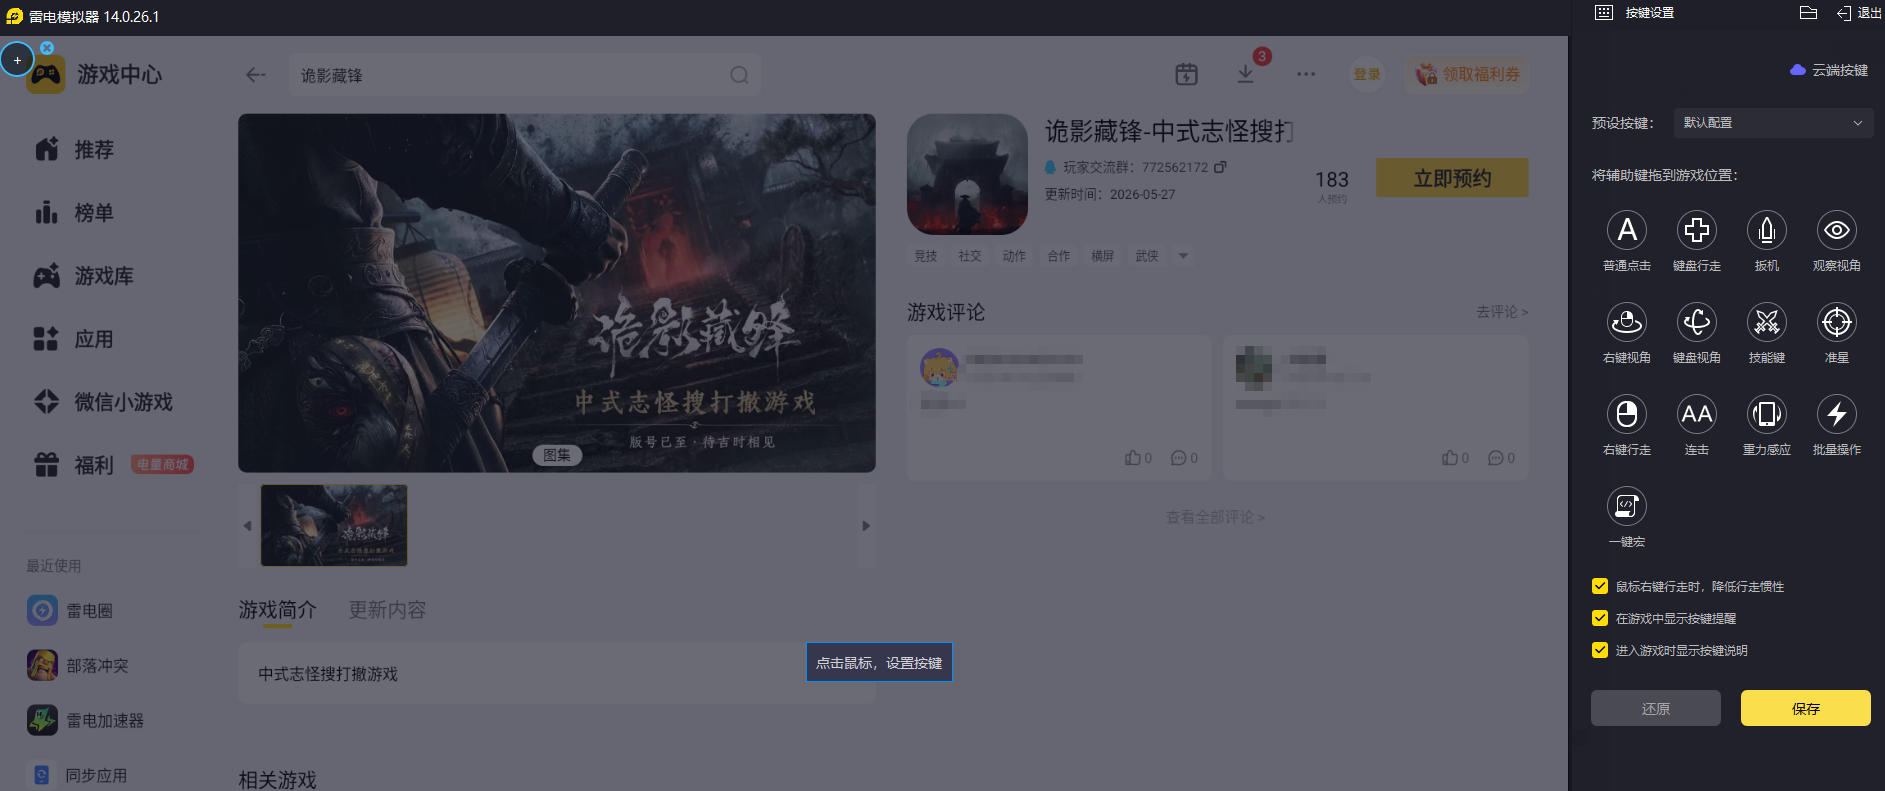Choose the 技能键 skill key icon
1885x791 pixels.
(1767, 322)
